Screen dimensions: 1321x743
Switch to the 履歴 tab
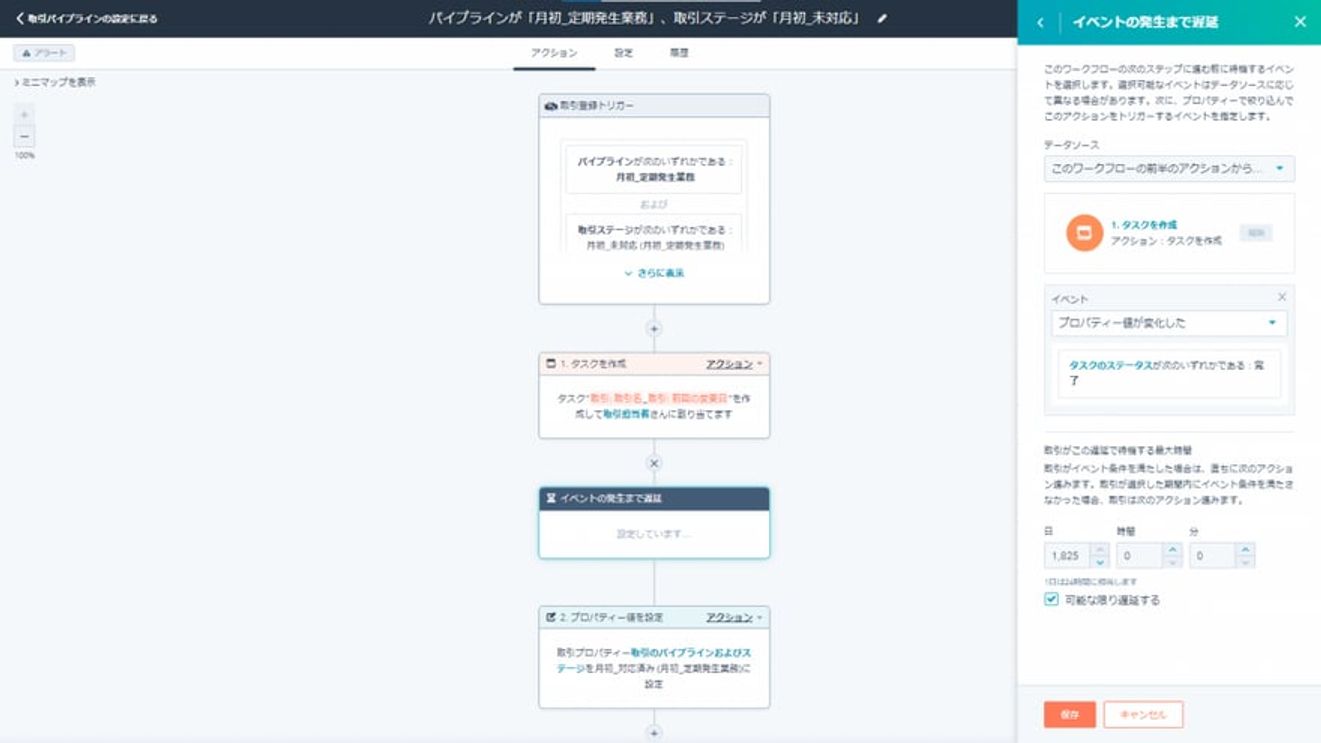679,53
